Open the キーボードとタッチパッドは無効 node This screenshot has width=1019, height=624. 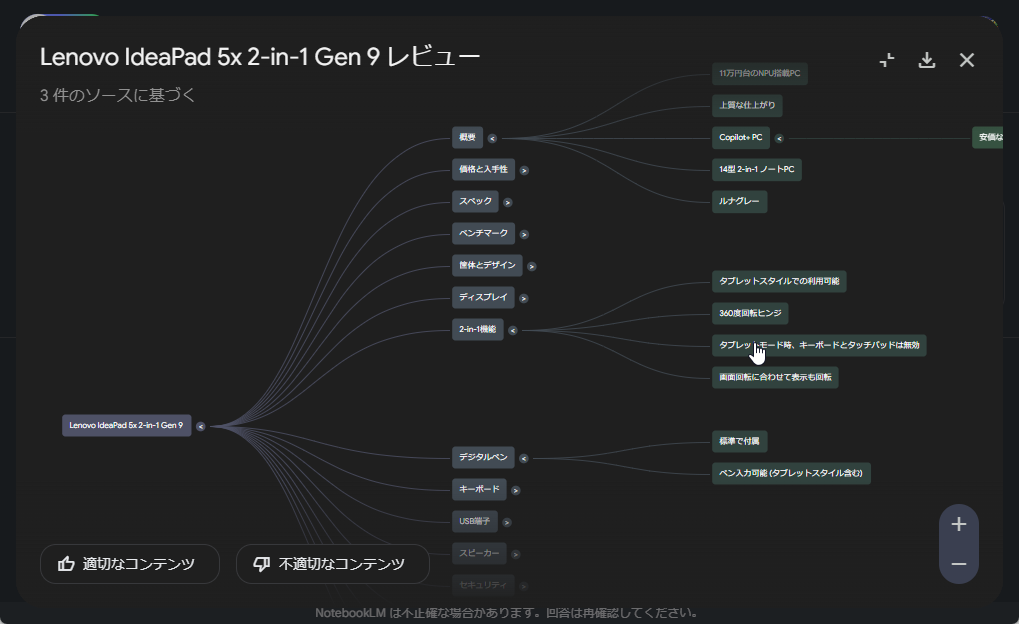pos(819,345)
